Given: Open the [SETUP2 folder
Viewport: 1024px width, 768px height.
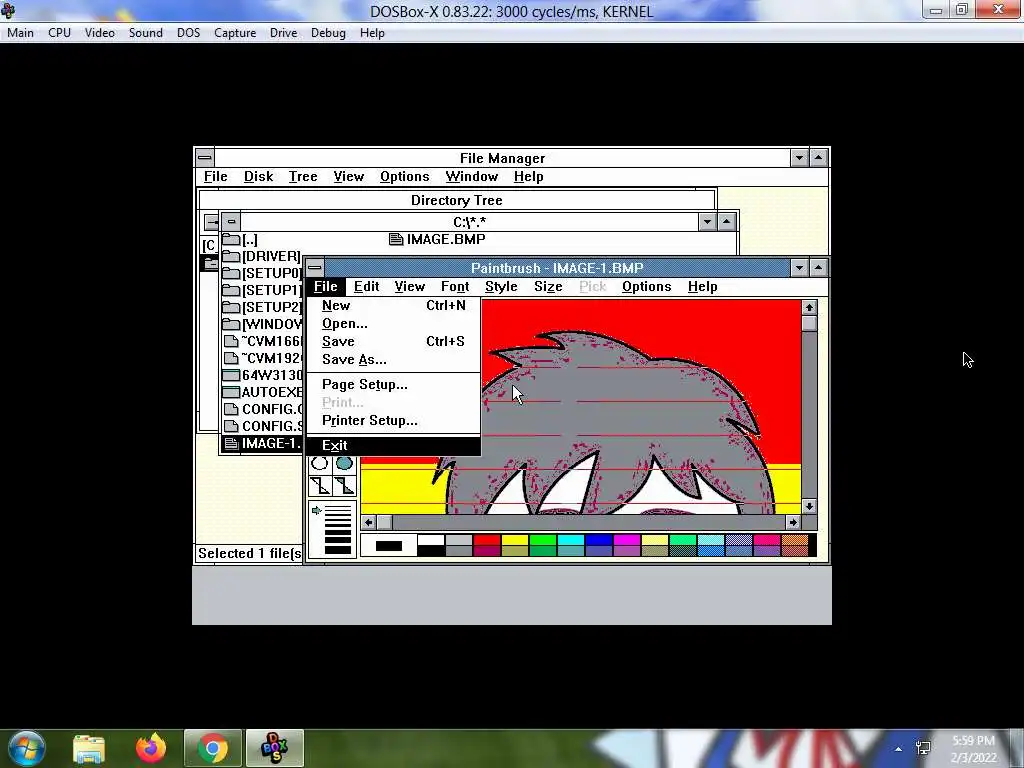Looking at the screenshot, I should 262,307.
